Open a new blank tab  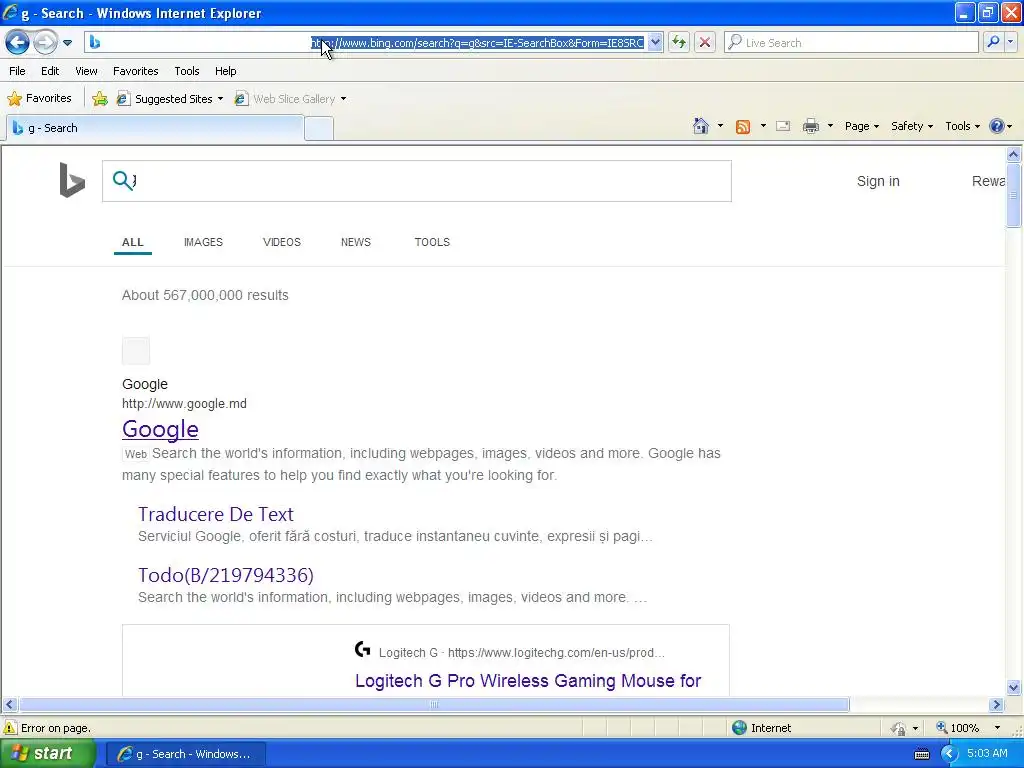point(319,129)
